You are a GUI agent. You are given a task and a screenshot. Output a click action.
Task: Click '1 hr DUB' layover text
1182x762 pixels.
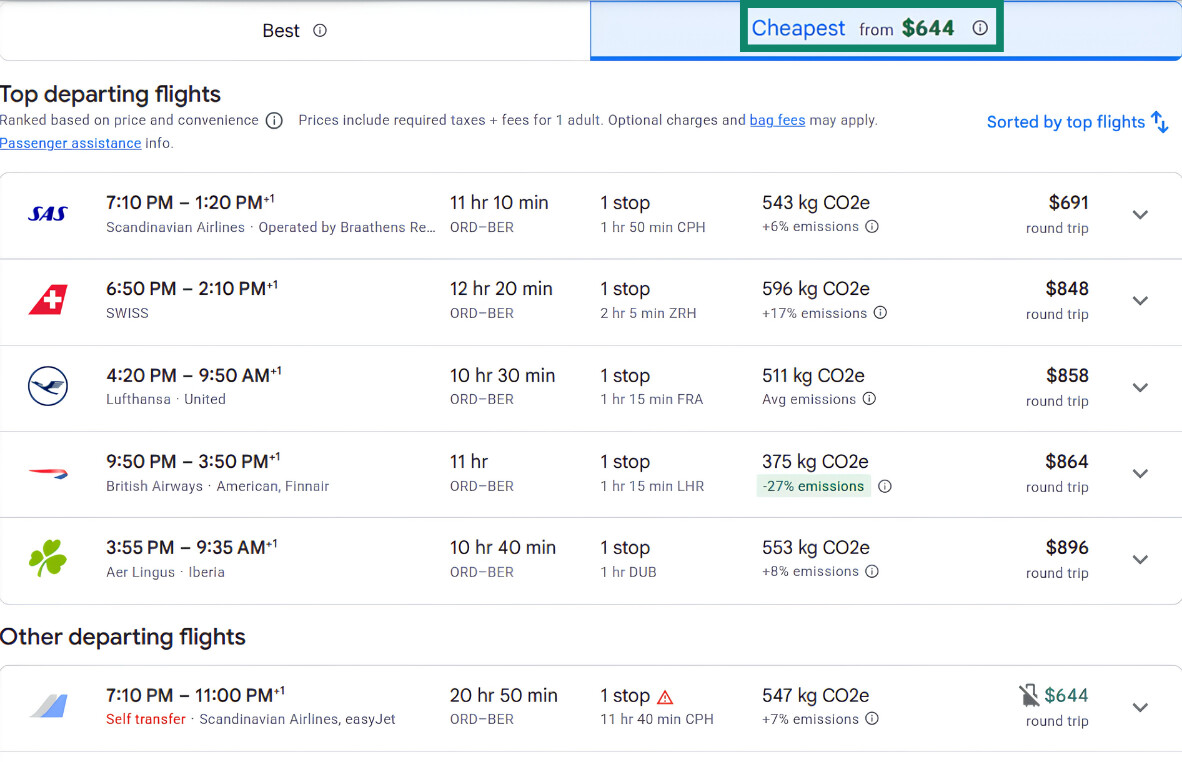[628, 572]
